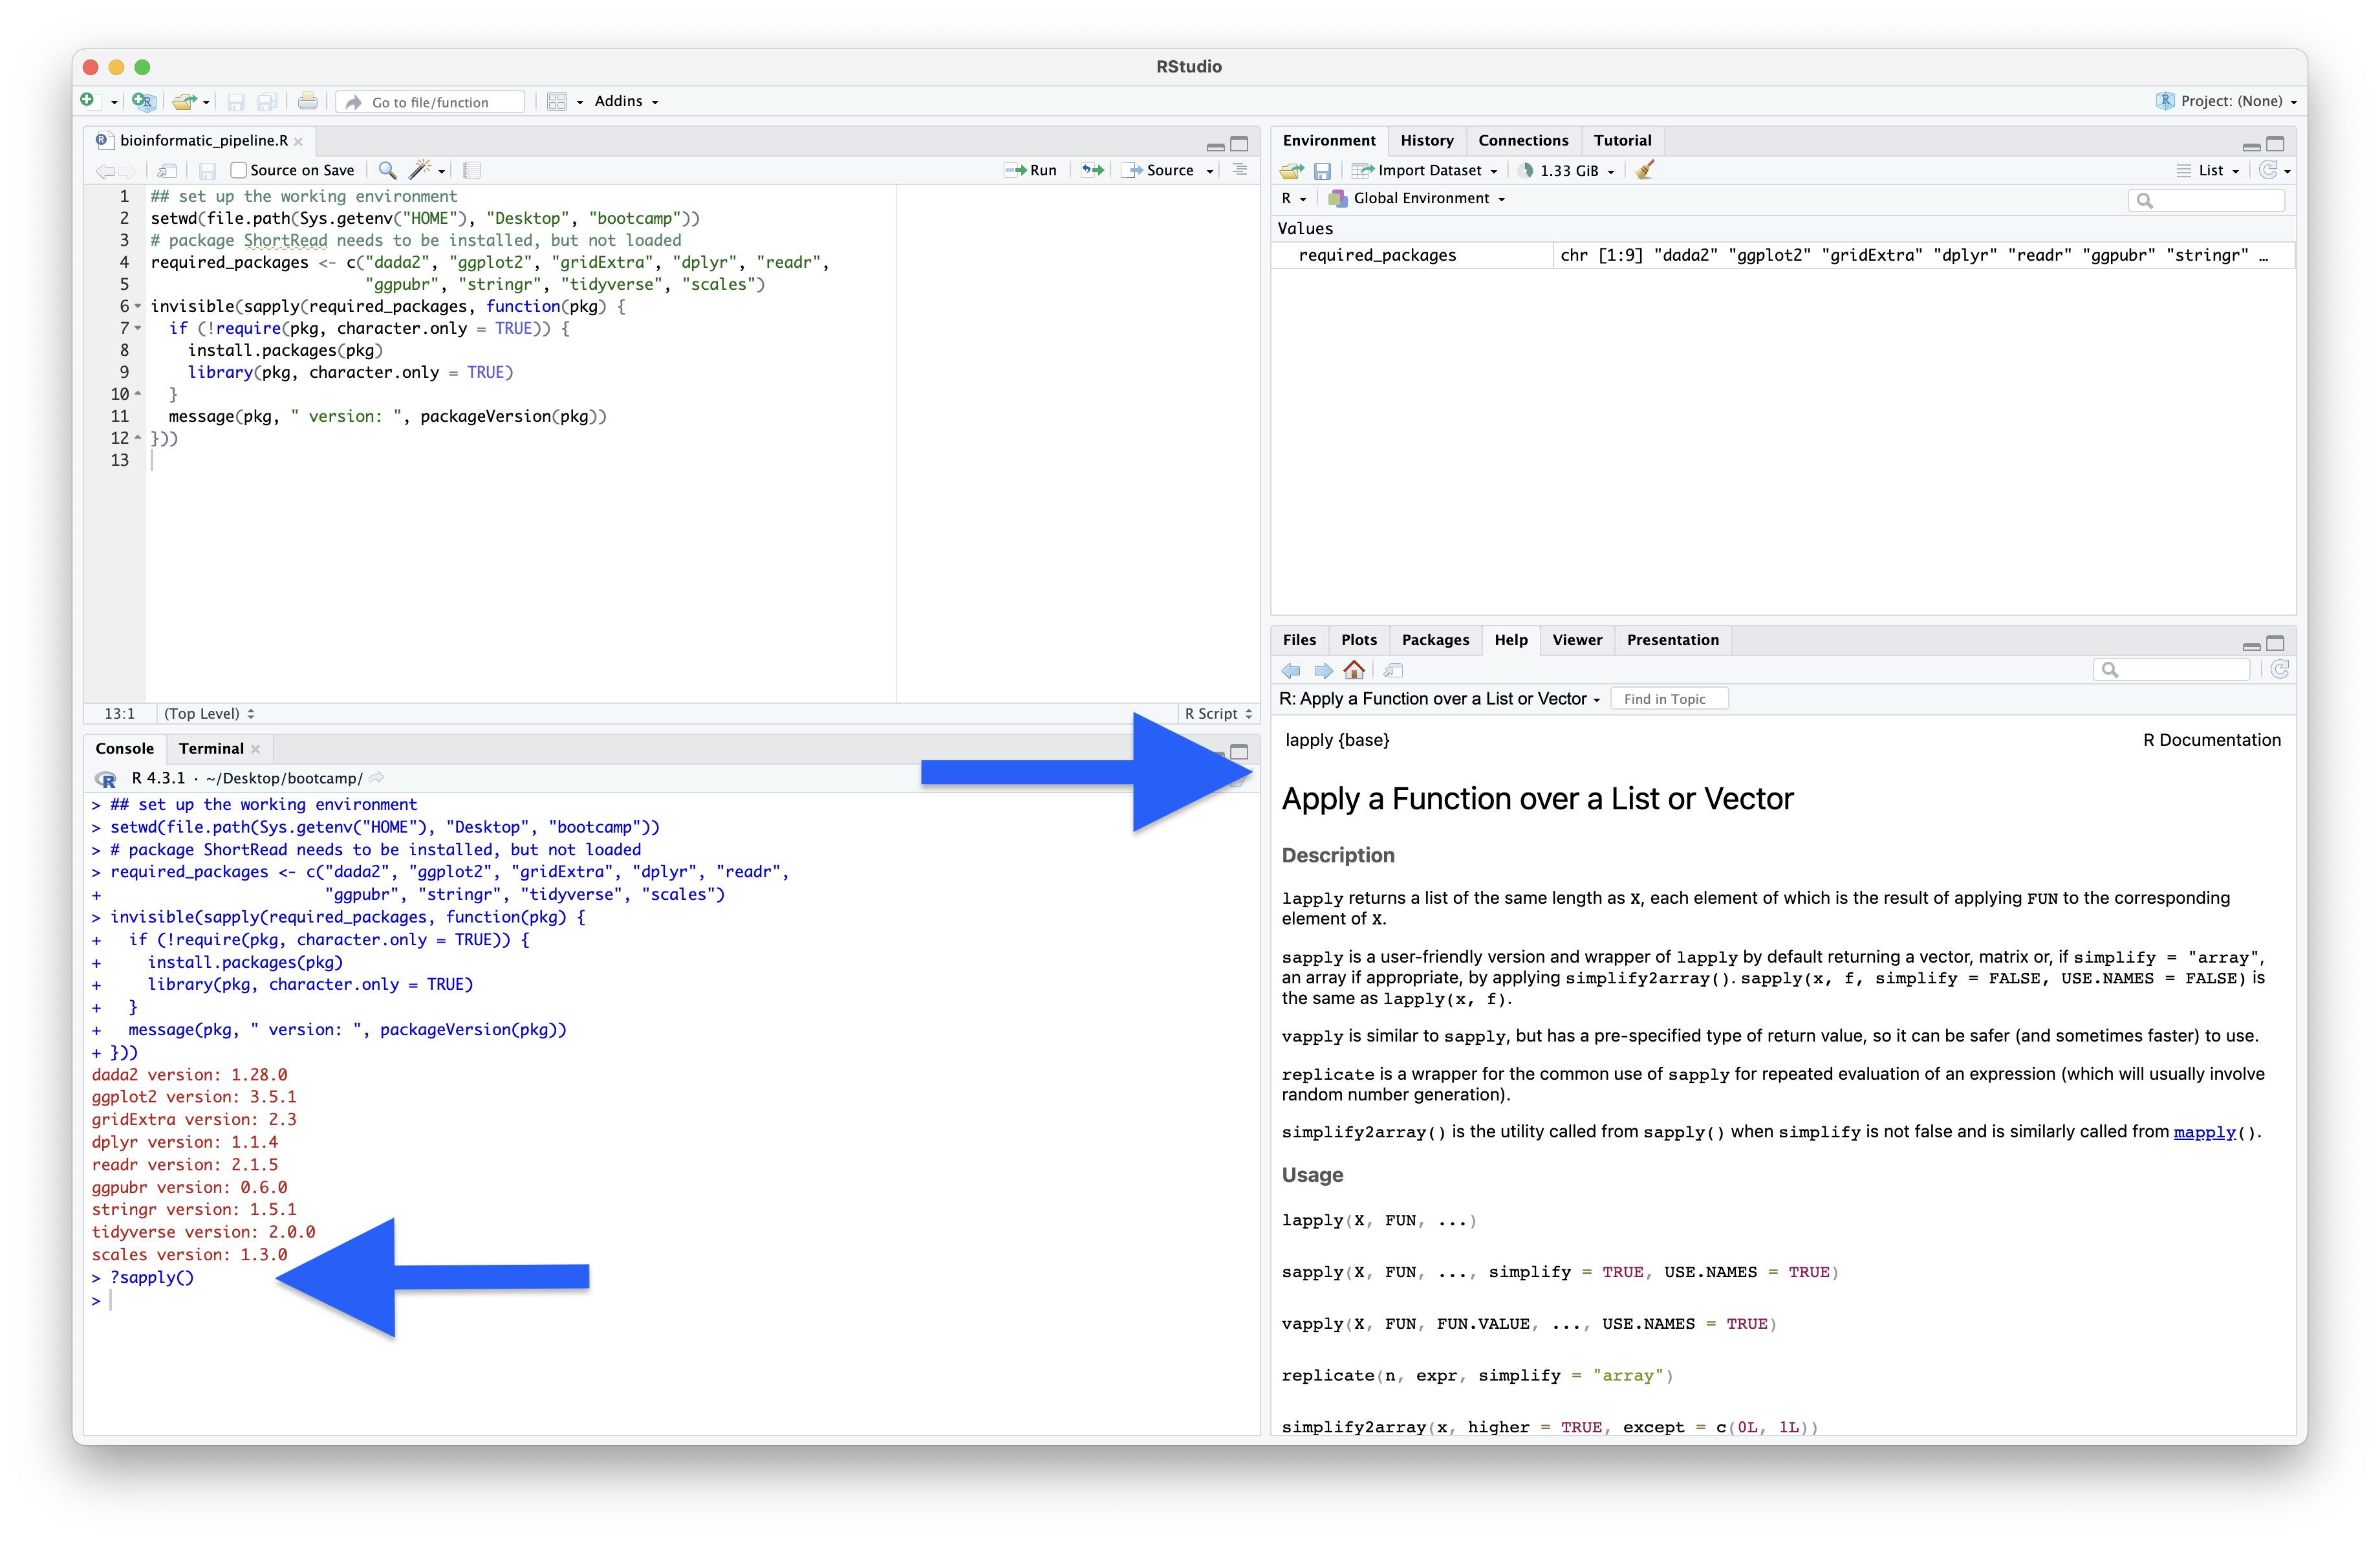Click the Show in new window icon in editor toolbar
The image size is (2380, 1541).
click(168, 171)
